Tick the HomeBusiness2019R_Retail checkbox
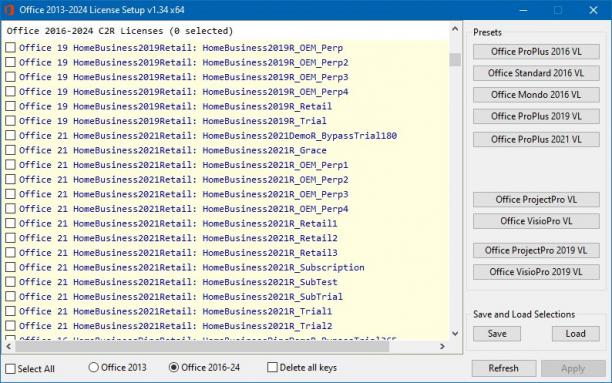Viewport: 612px width, 383px height. click(x=11, y=106)
